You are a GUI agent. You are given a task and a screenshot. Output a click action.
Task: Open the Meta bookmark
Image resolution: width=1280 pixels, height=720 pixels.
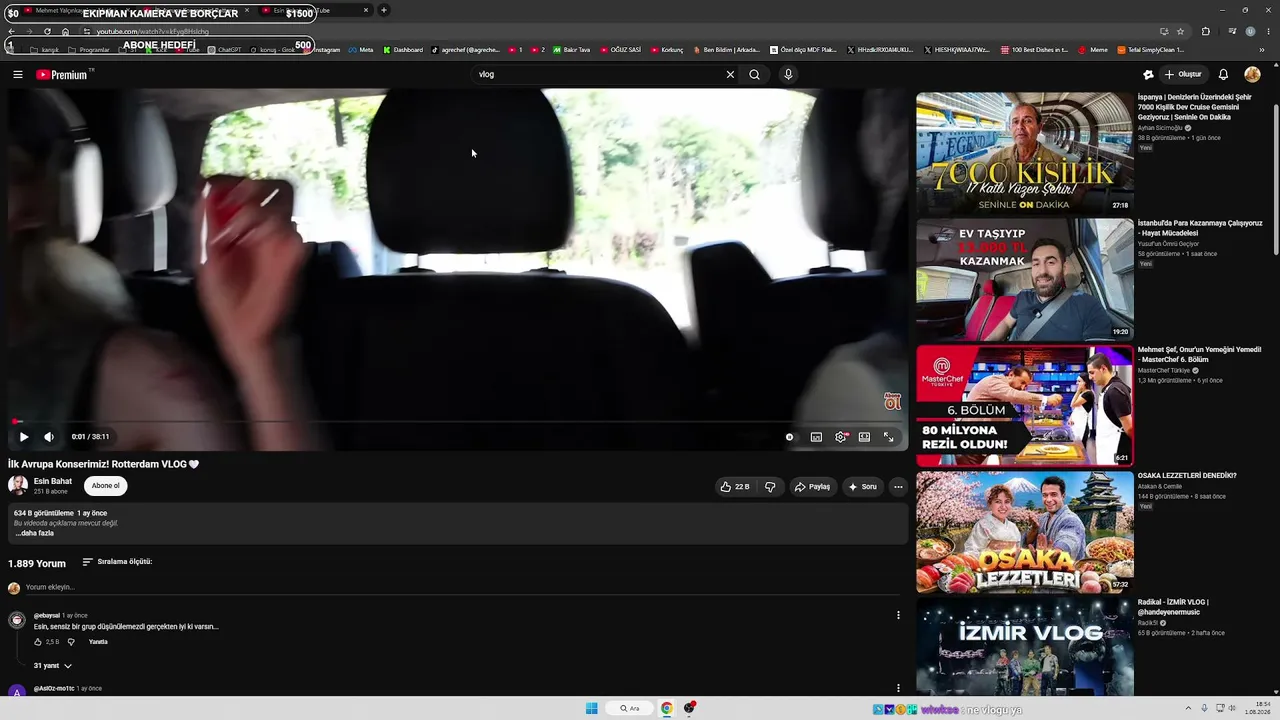[361, 50]
